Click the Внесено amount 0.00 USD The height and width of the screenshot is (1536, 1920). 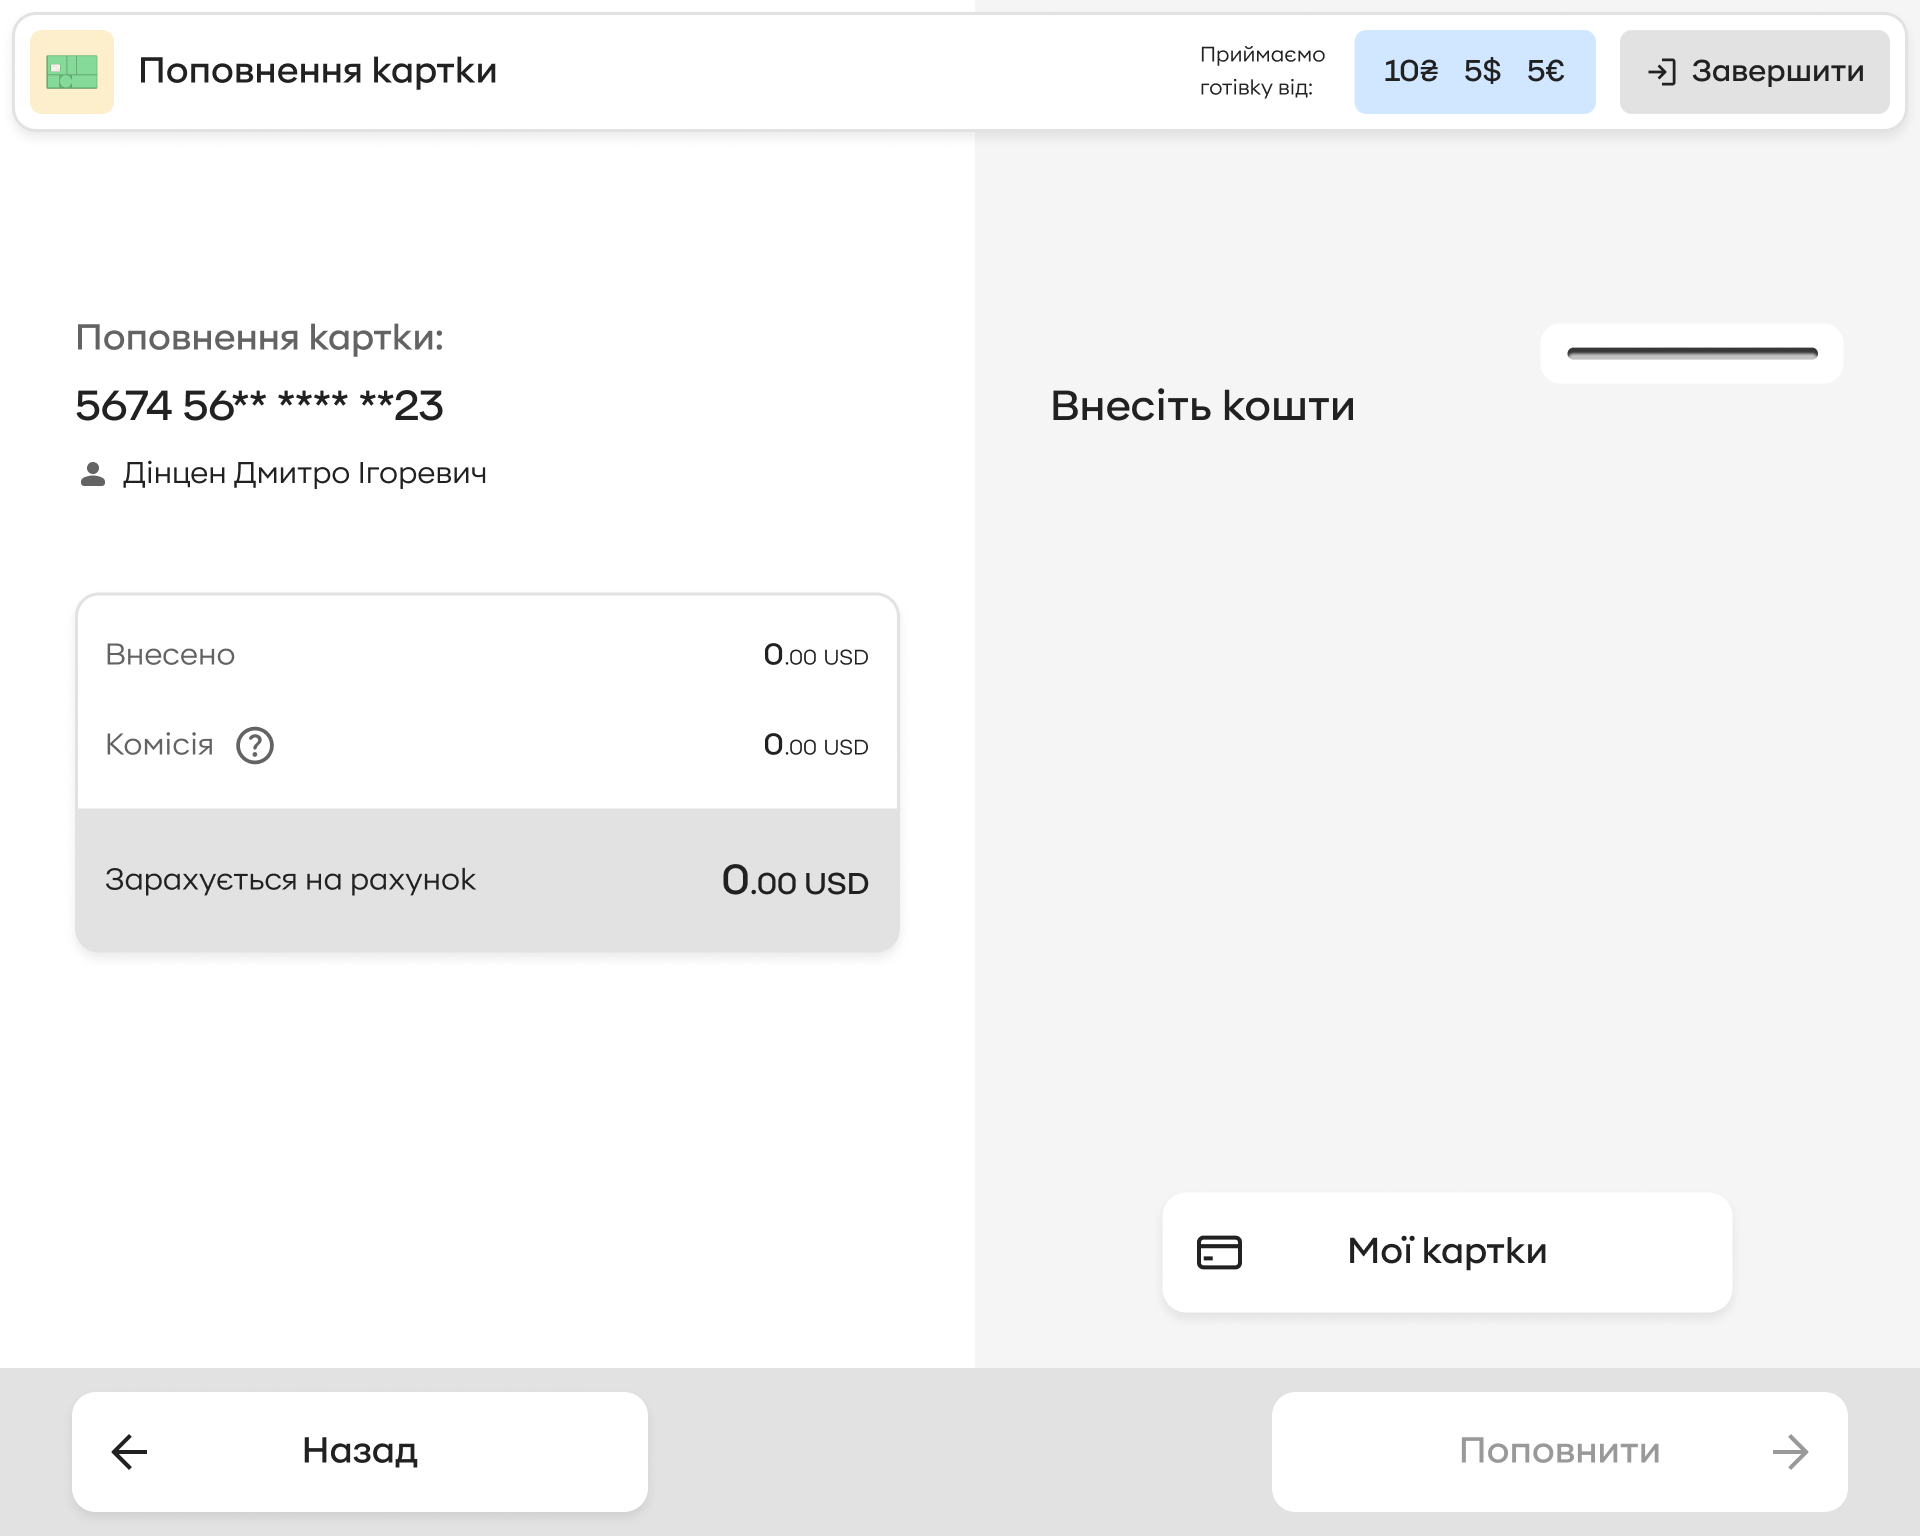click(x=816, y=656)
